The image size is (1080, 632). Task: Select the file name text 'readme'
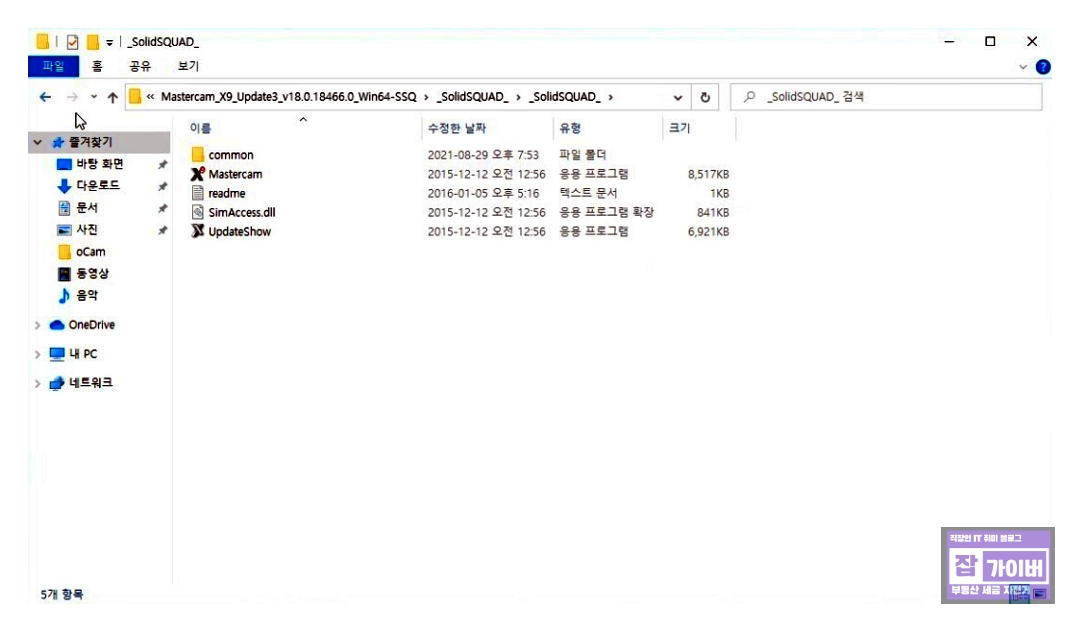[227, 193]
